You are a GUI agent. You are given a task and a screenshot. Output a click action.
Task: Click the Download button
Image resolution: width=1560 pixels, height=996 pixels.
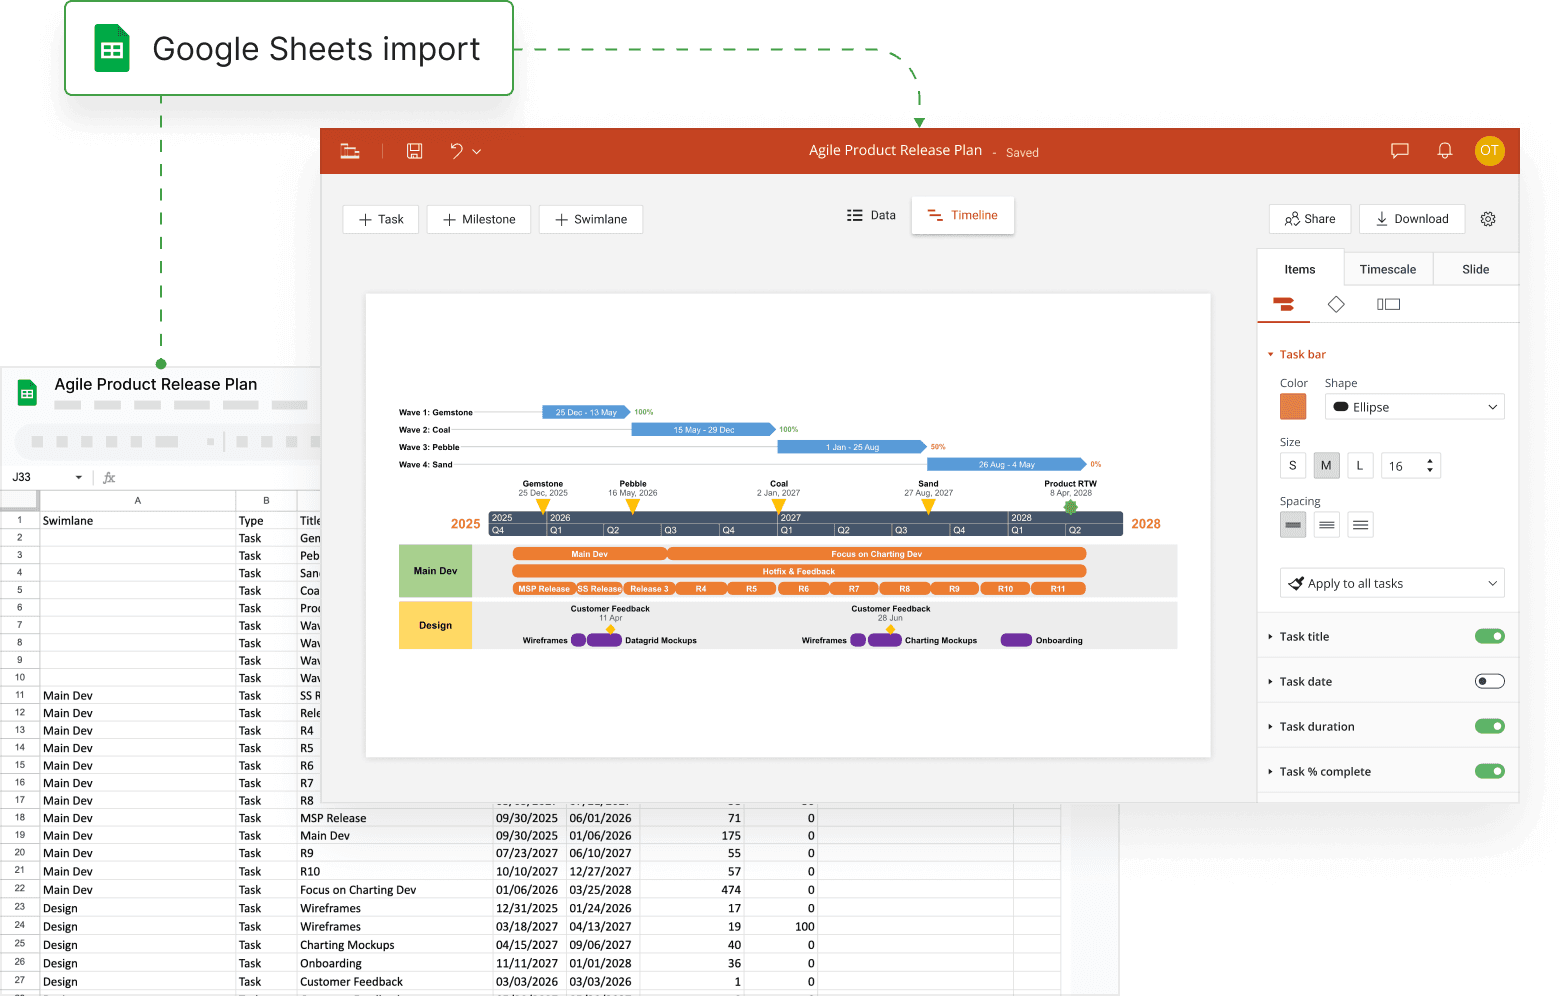(1412, 219)
